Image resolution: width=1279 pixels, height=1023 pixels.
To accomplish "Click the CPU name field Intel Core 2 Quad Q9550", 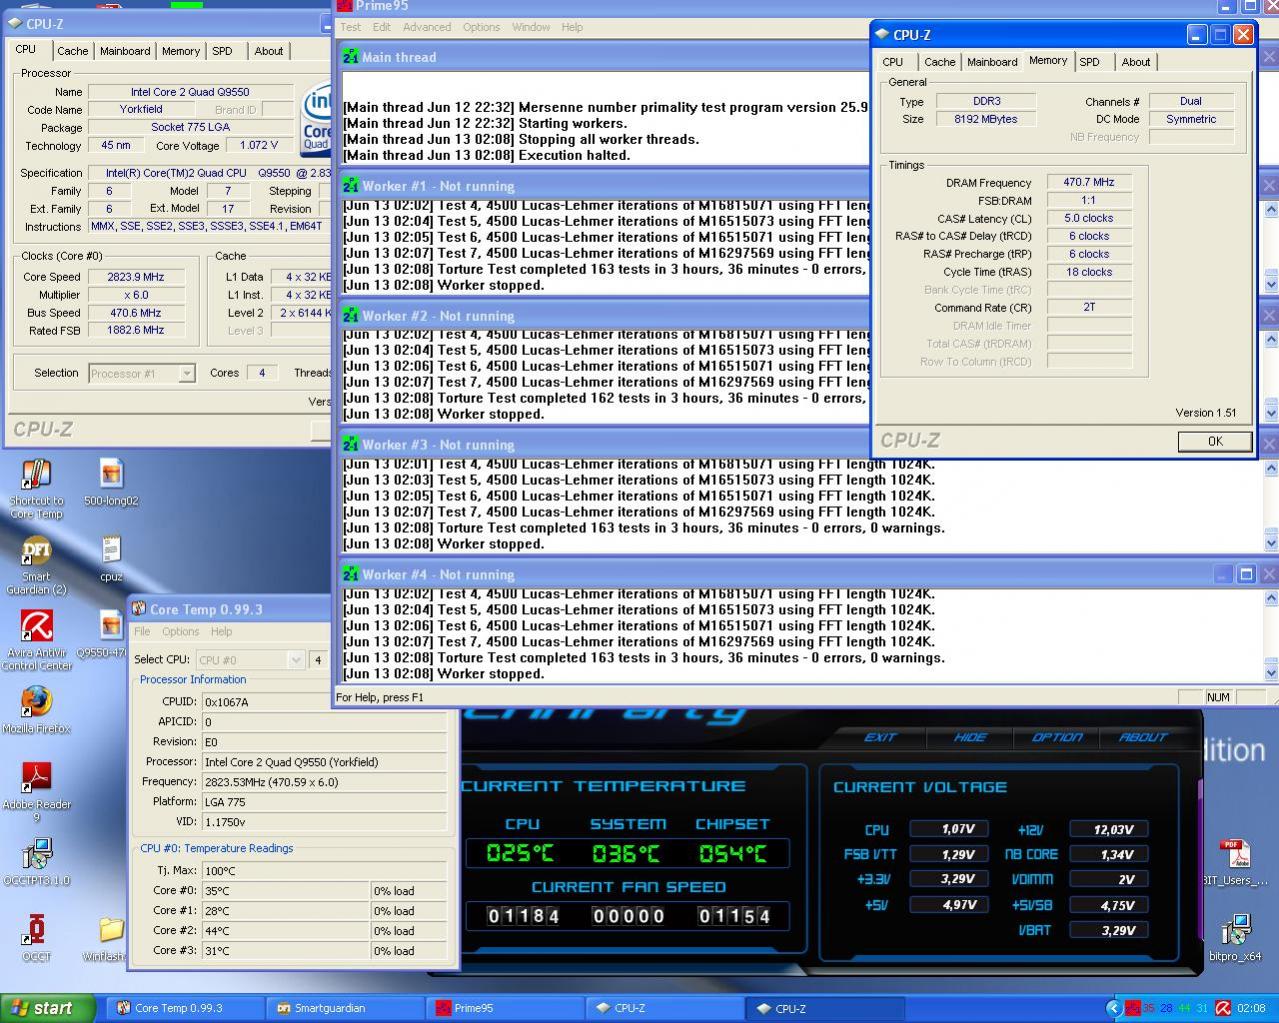I will 190,92.
